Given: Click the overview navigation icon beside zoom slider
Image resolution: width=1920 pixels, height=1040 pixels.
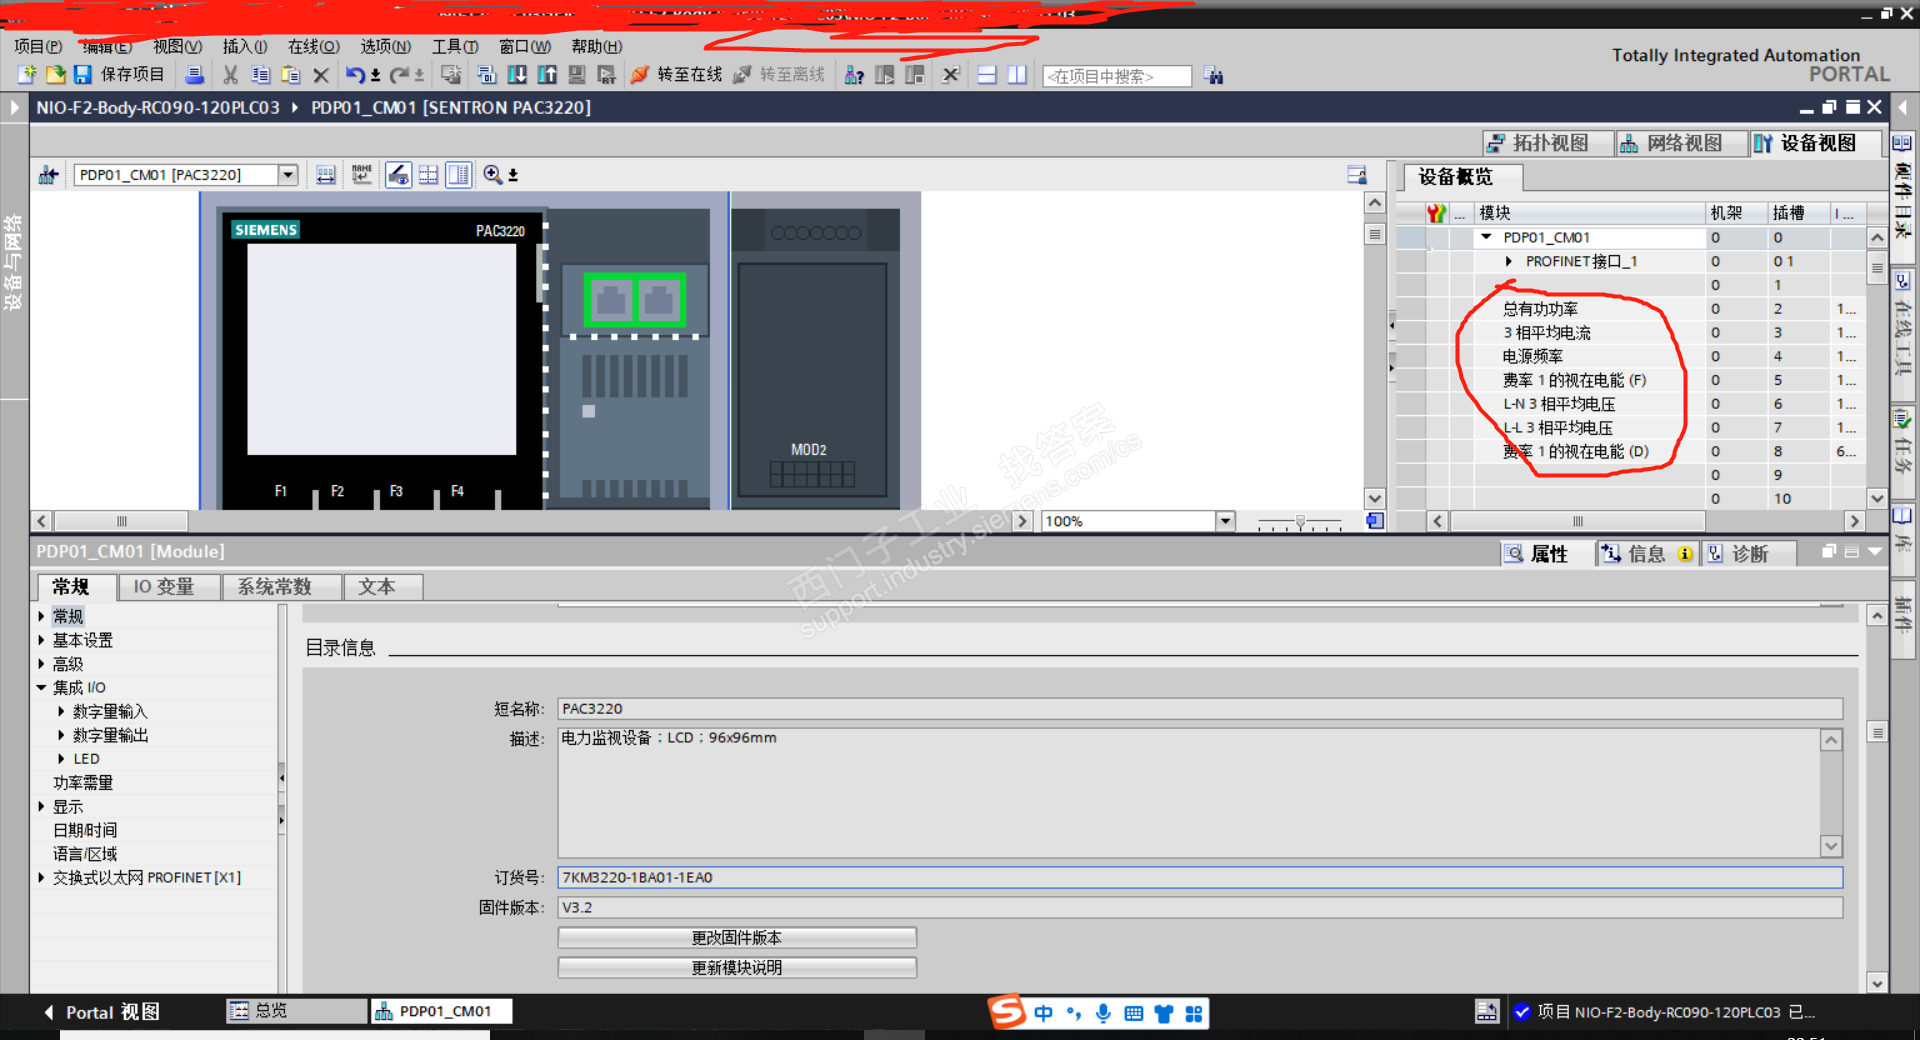Looking at the screenshot, I should 1375,521.
